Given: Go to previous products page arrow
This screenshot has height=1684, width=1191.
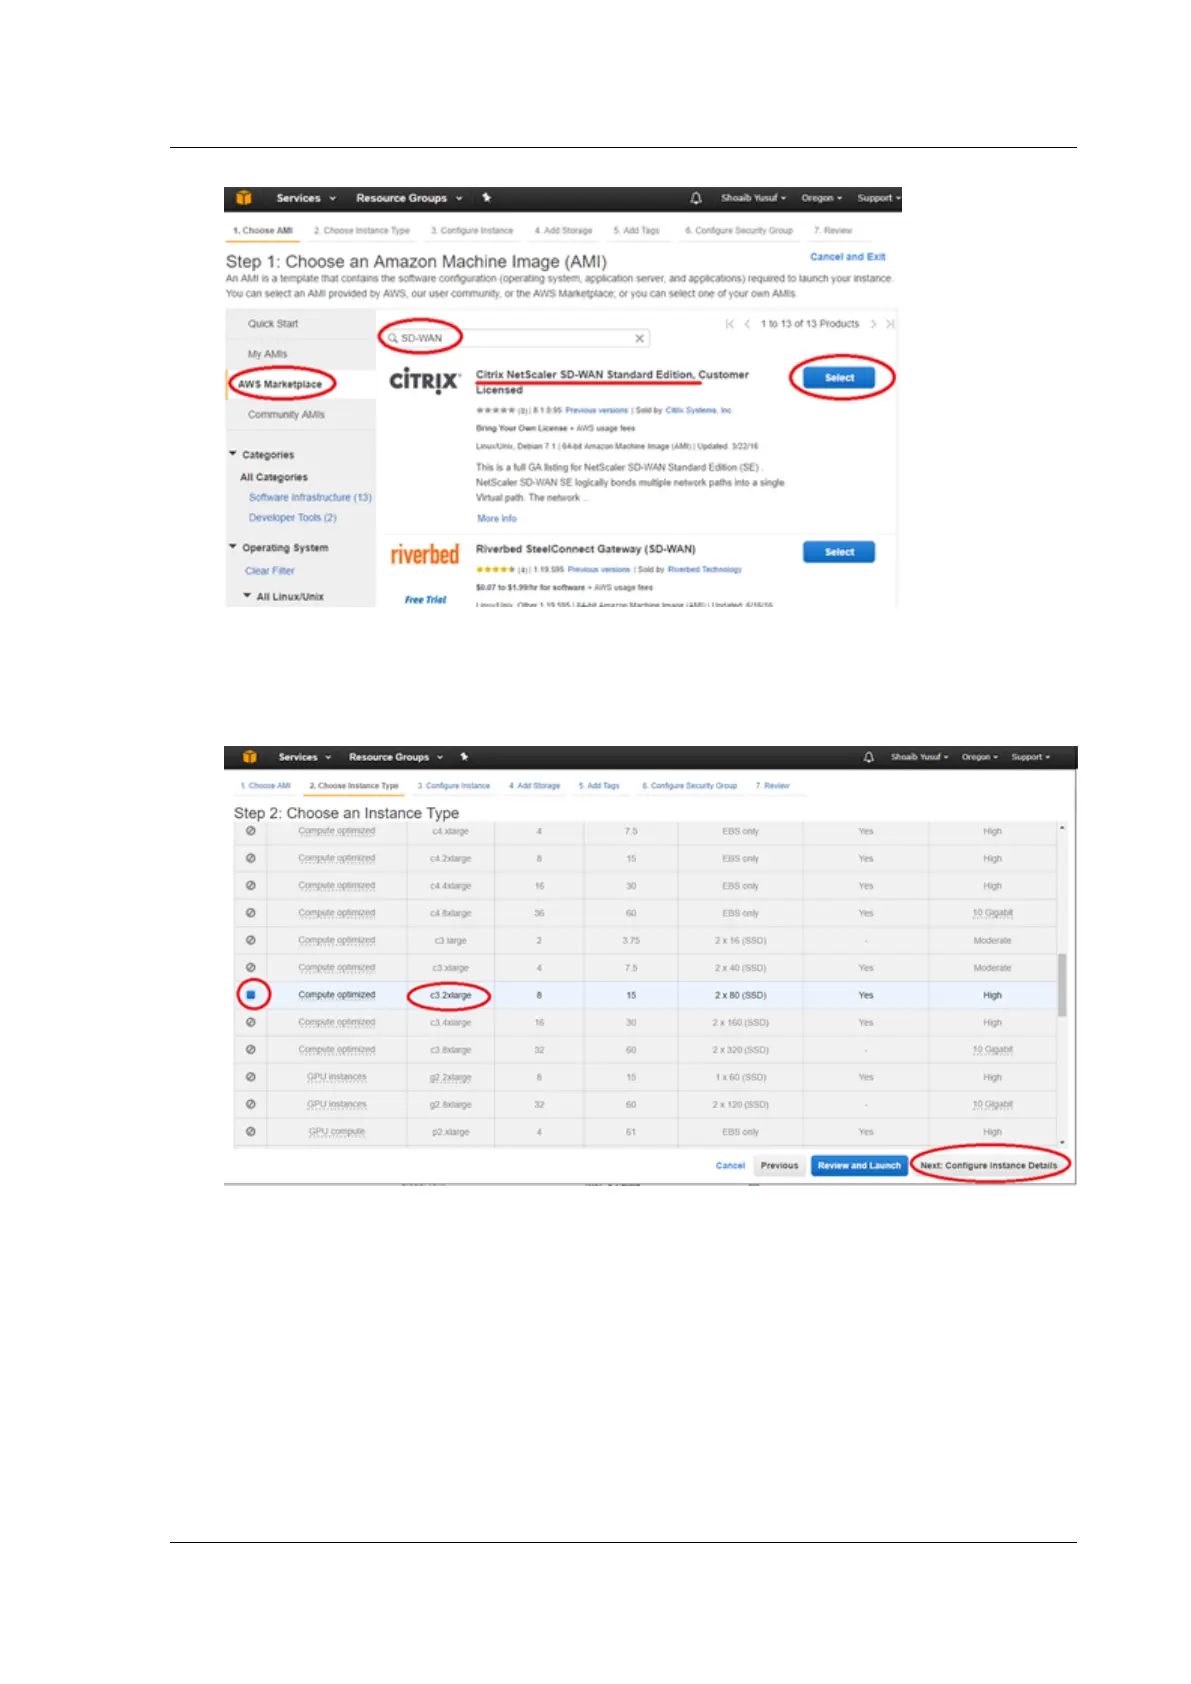Looking at the screenshot, I should coord(747,324).
